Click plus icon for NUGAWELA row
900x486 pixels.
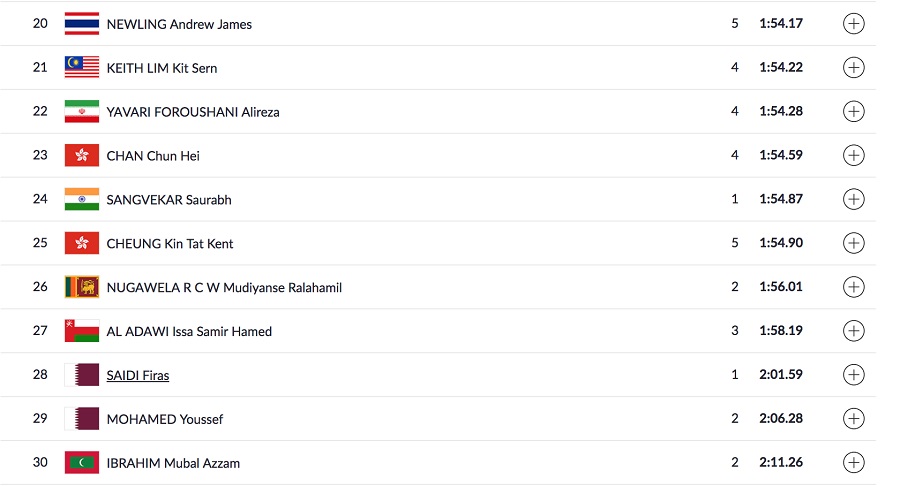[854, 287]
